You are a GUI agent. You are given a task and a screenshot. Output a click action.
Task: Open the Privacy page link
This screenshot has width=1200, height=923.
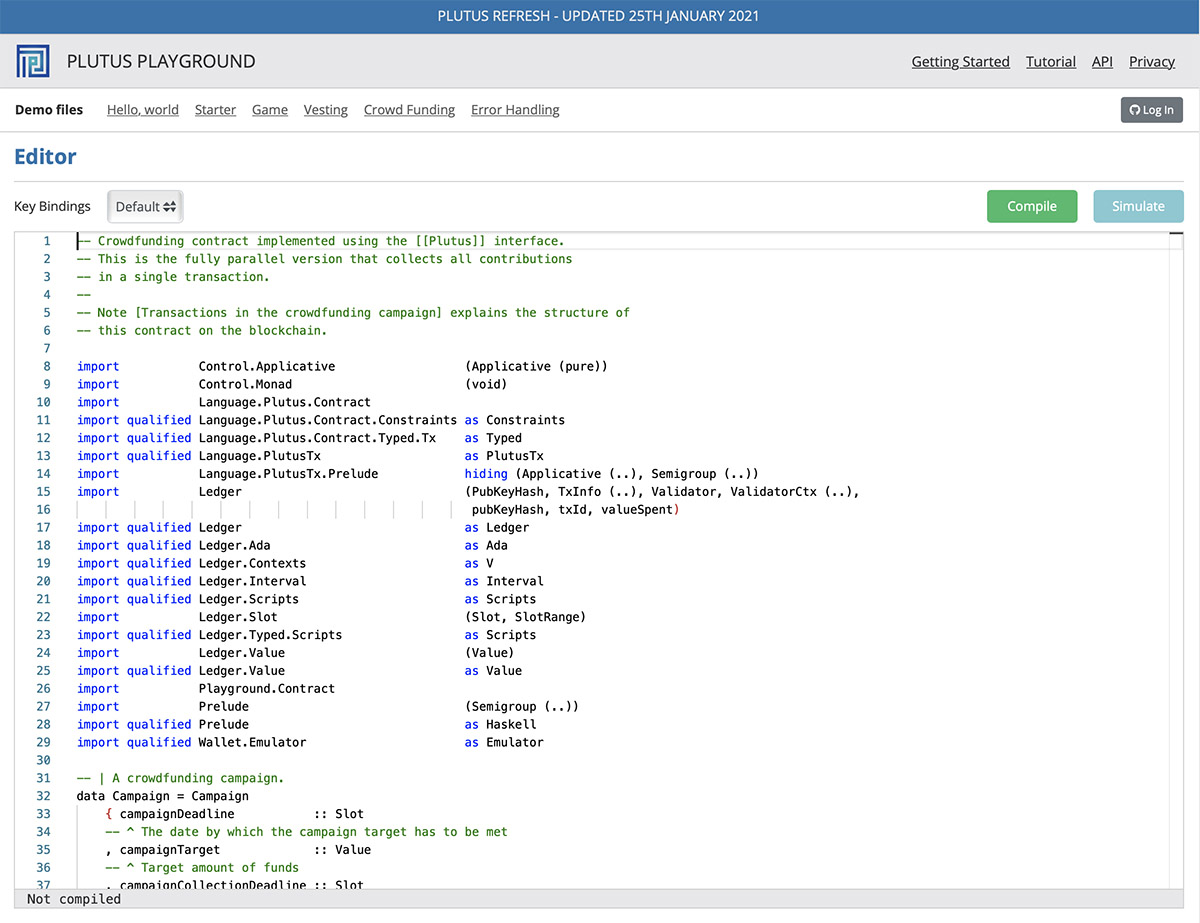click(x=1151, y=62)
